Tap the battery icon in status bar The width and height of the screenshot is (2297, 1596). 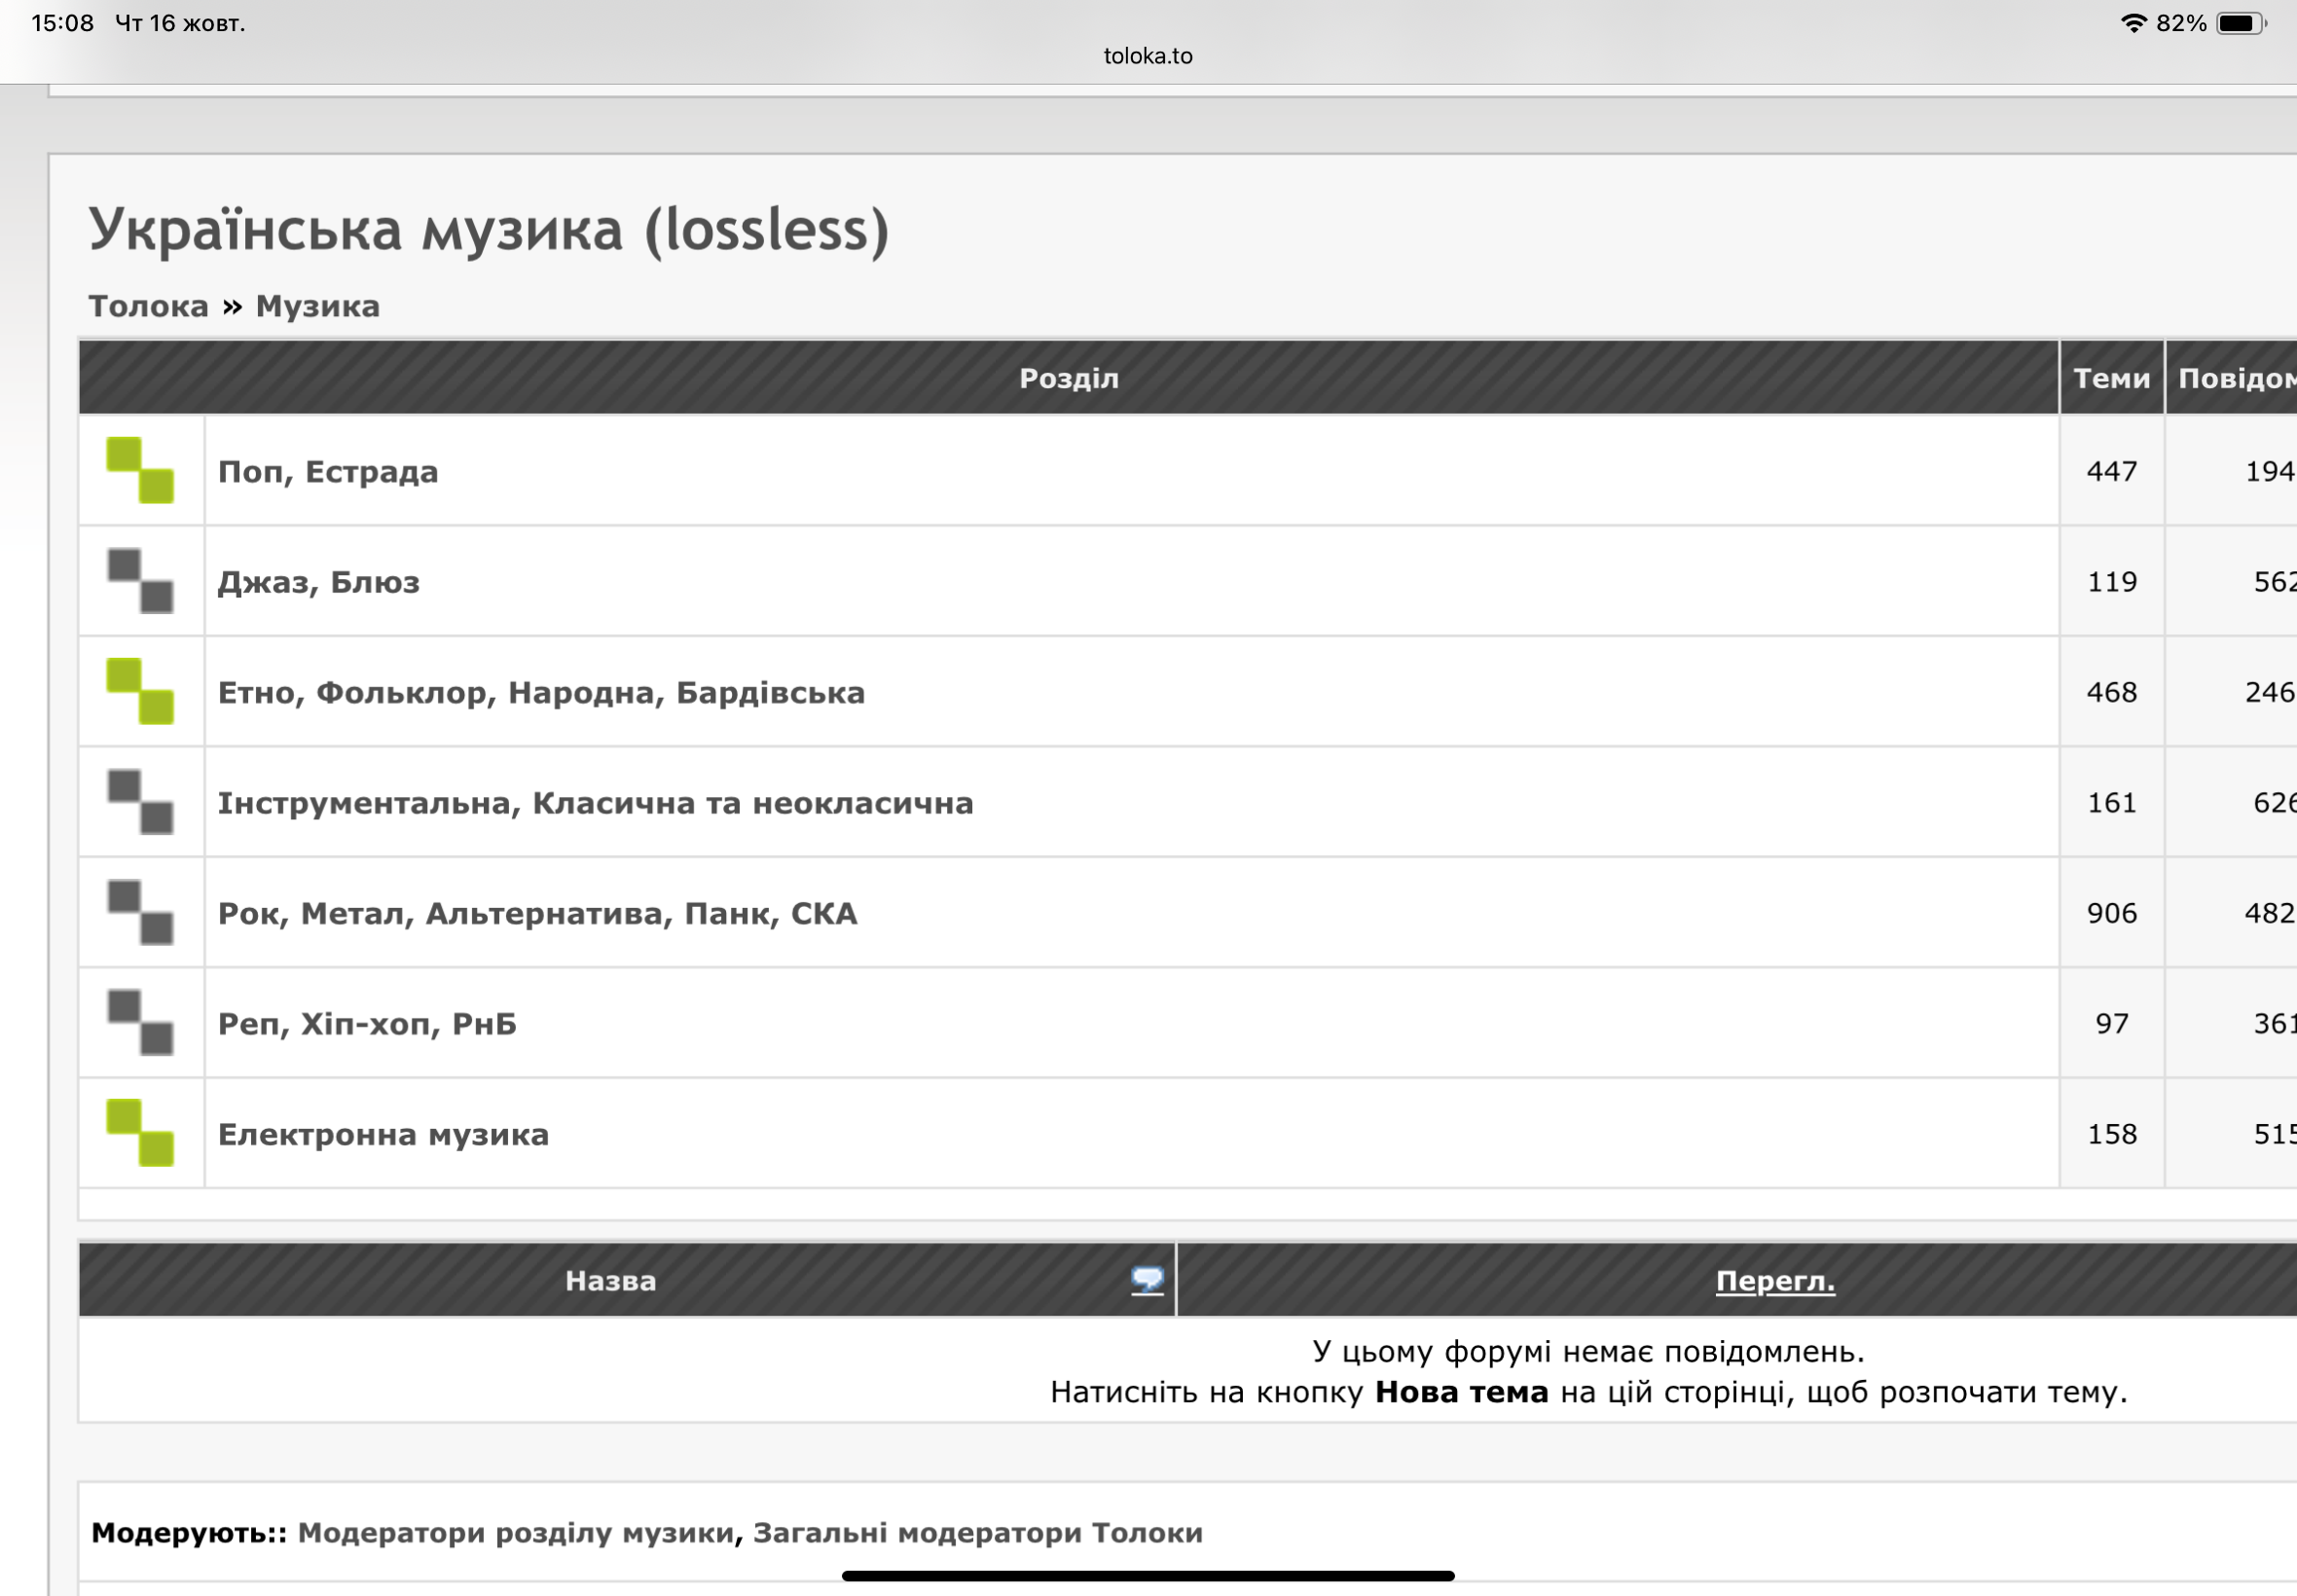2240,23
